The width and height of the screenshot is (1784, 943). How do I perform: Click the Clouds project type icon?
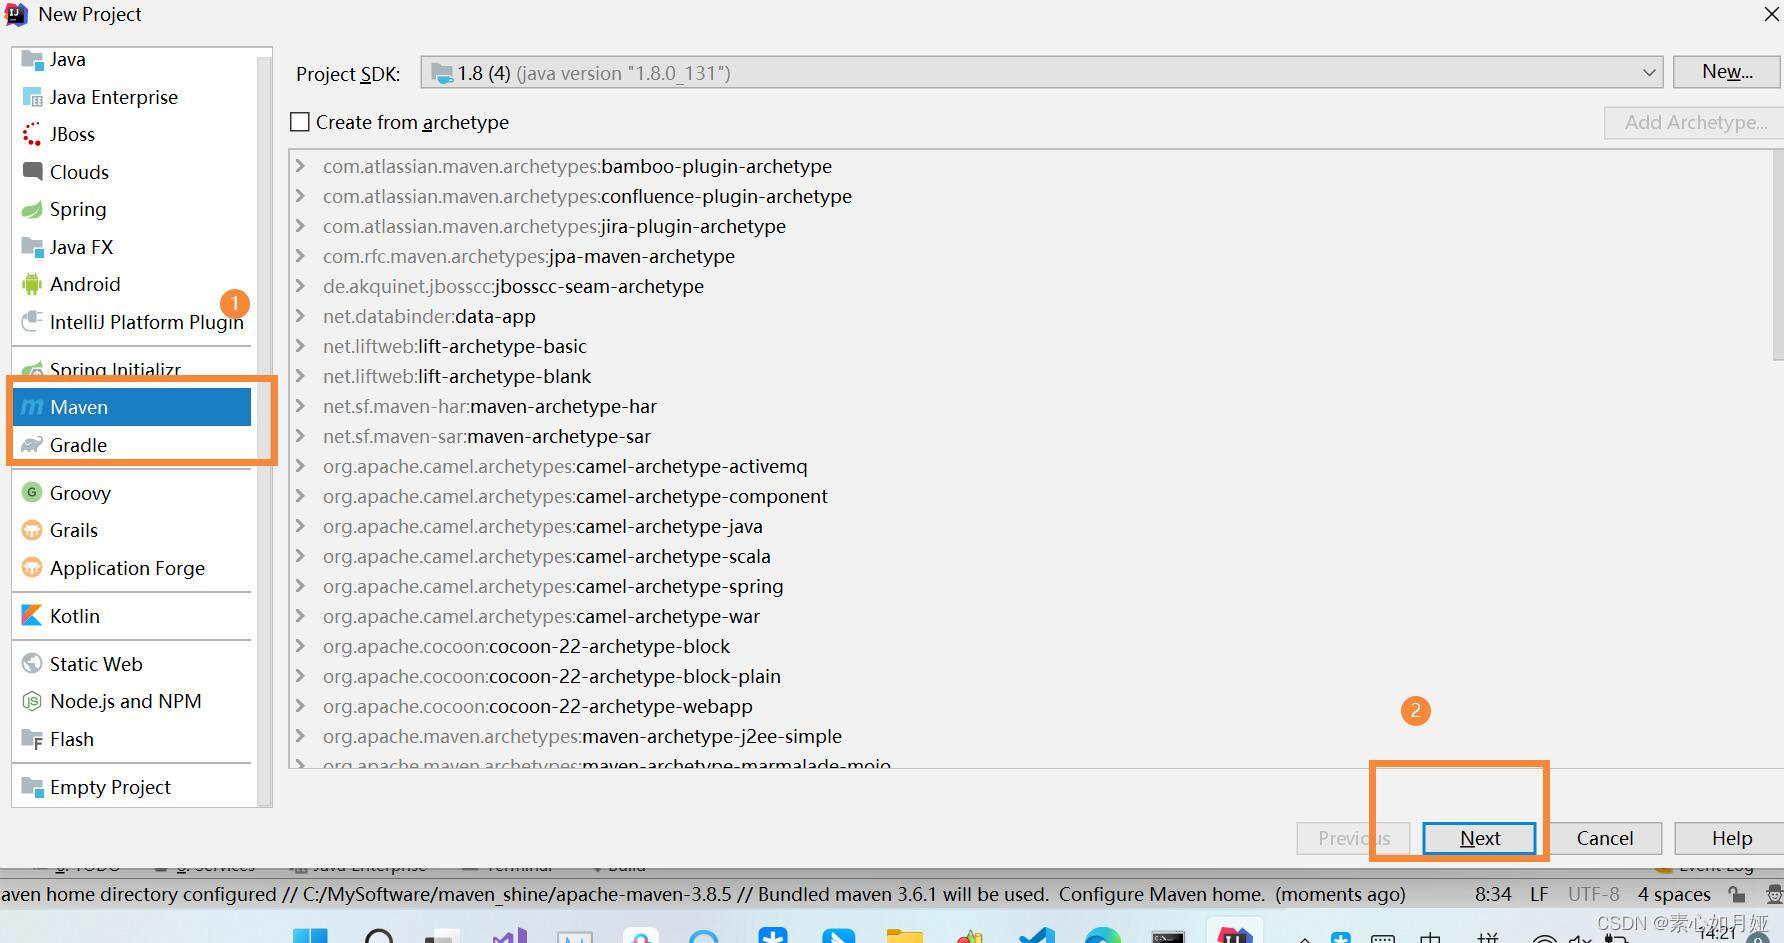tap(32, 171)
